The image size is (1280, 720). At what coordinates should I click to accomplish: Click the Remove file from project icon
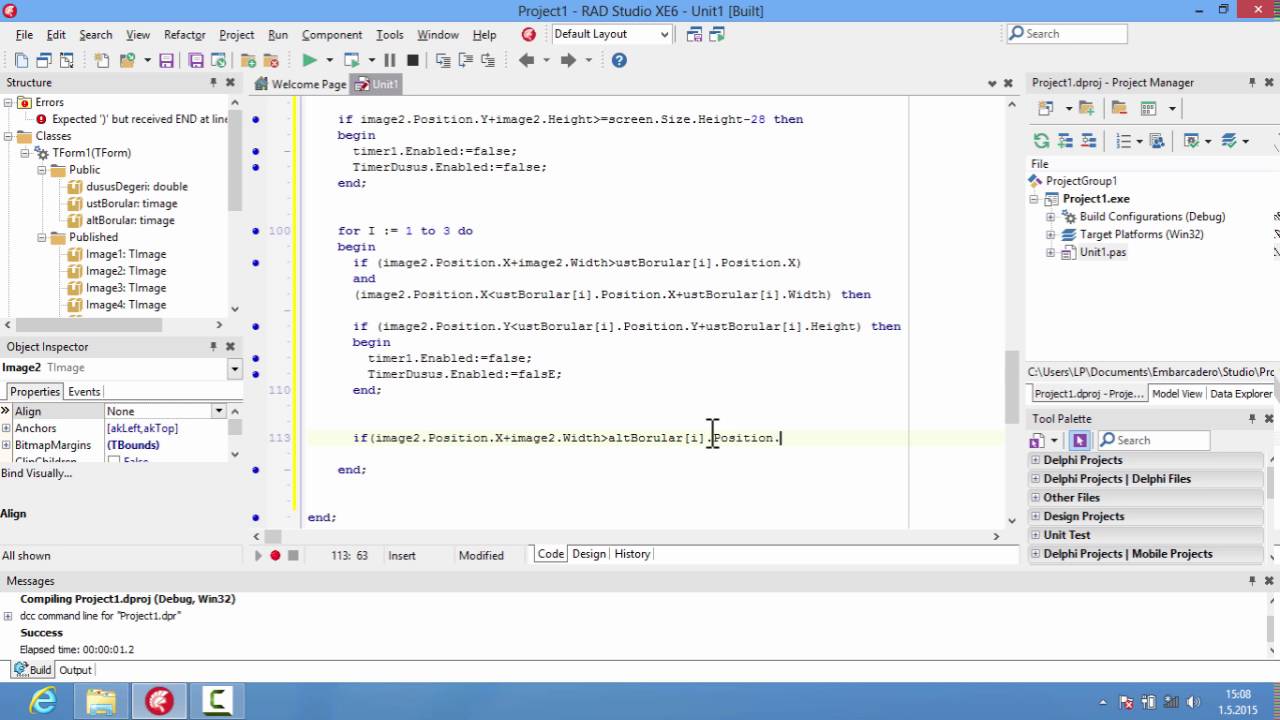coord(272,60)
